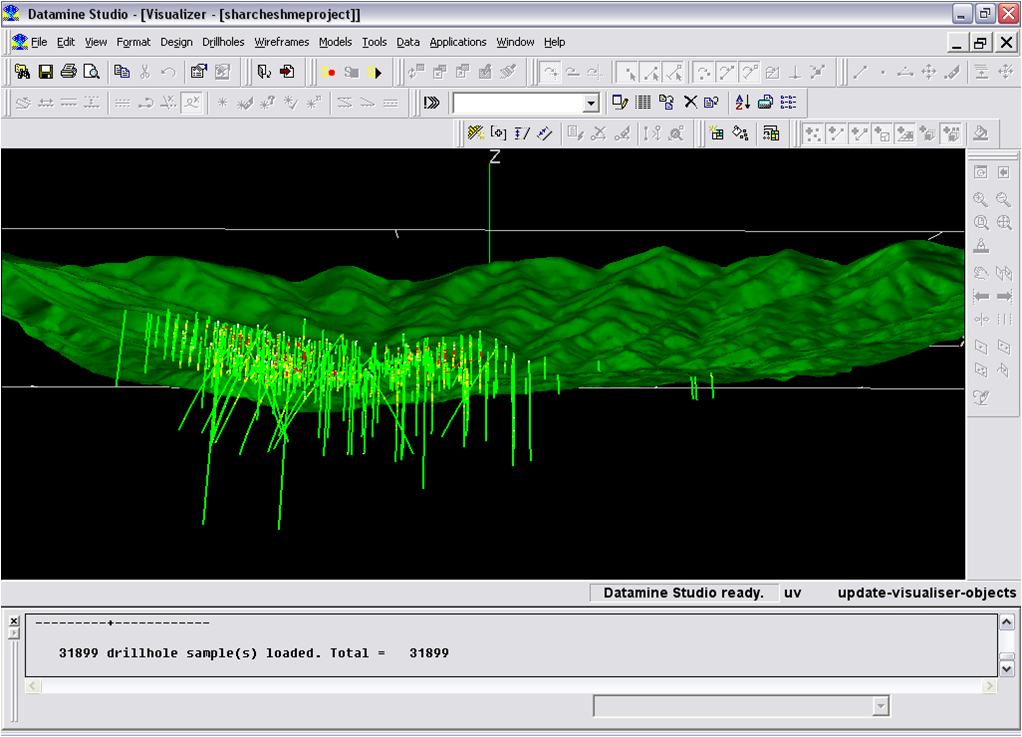Click the red record script icon
The image size is (1022, 737).
(x=328, y=72)
